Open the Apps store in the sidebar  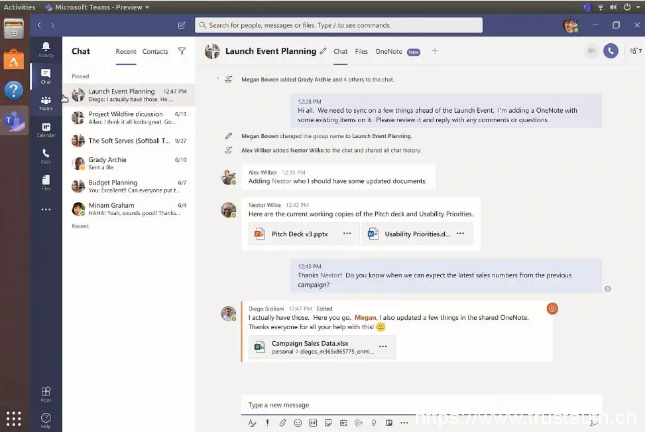point(46,394)
